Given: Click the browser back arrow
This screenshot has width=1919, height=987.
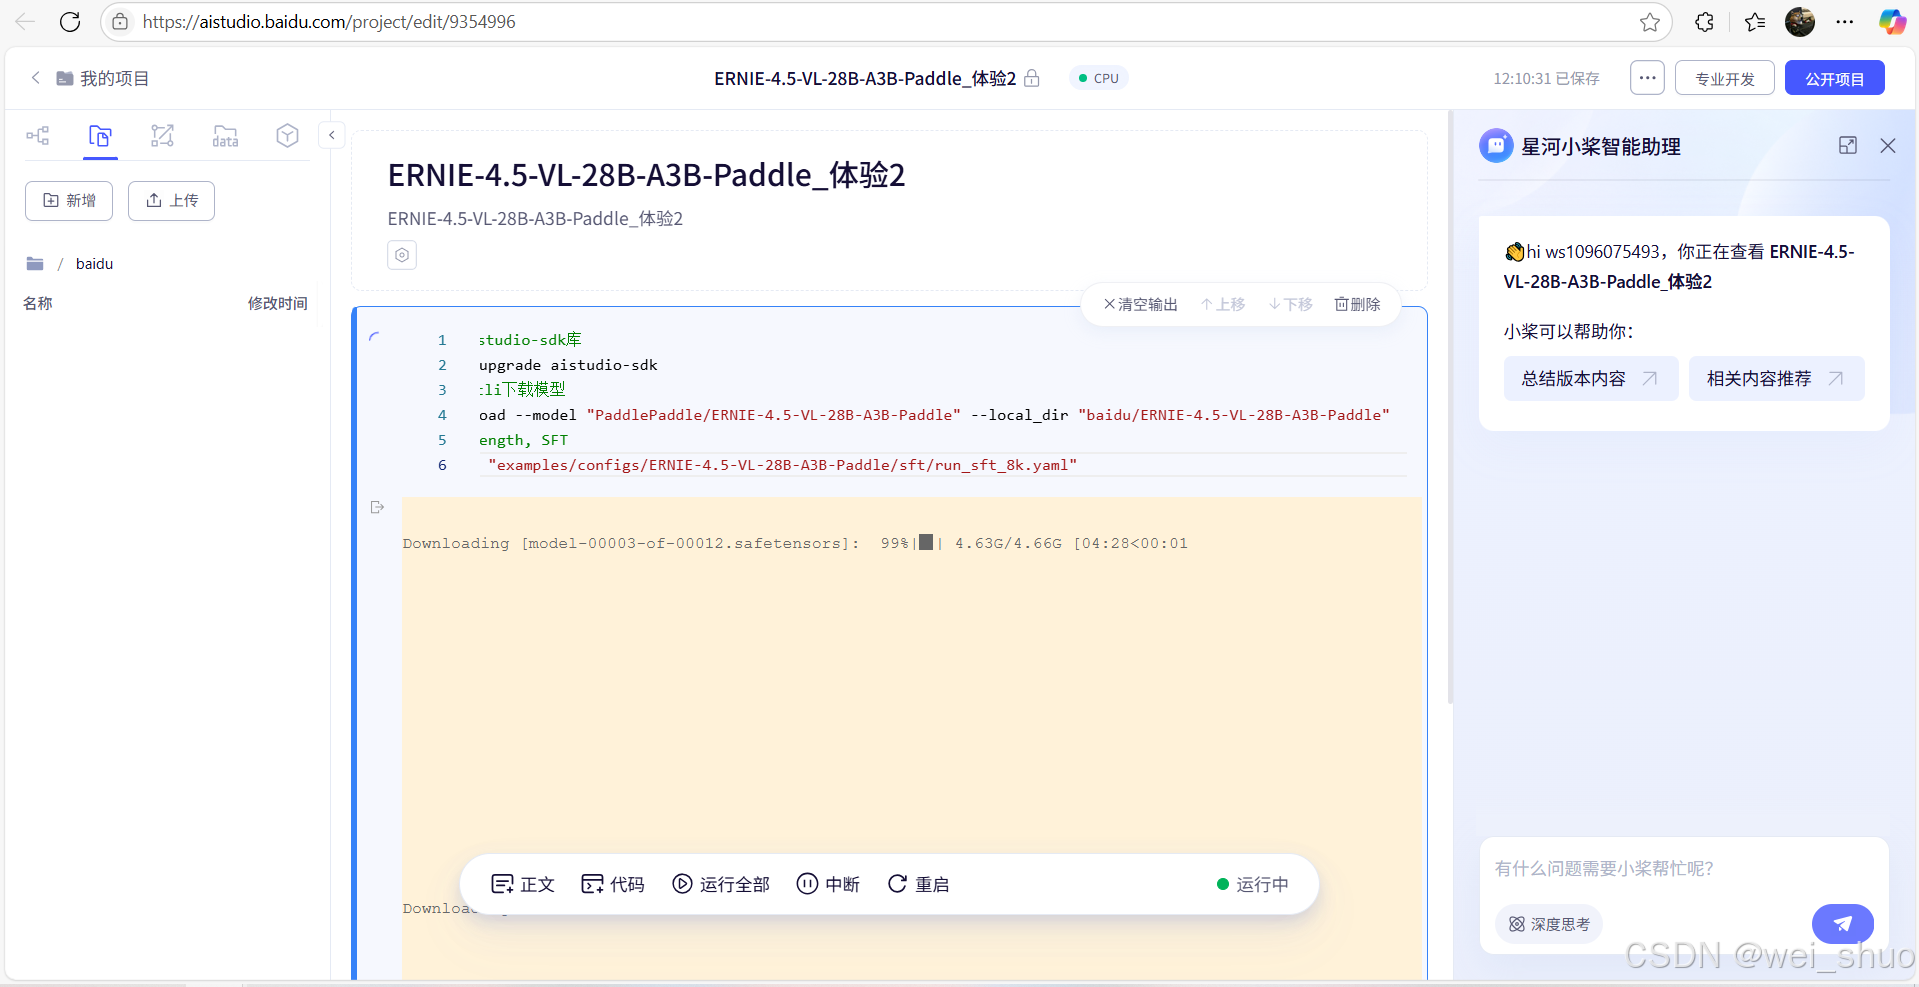Looking at the screenshot, I should pos(25,22).
